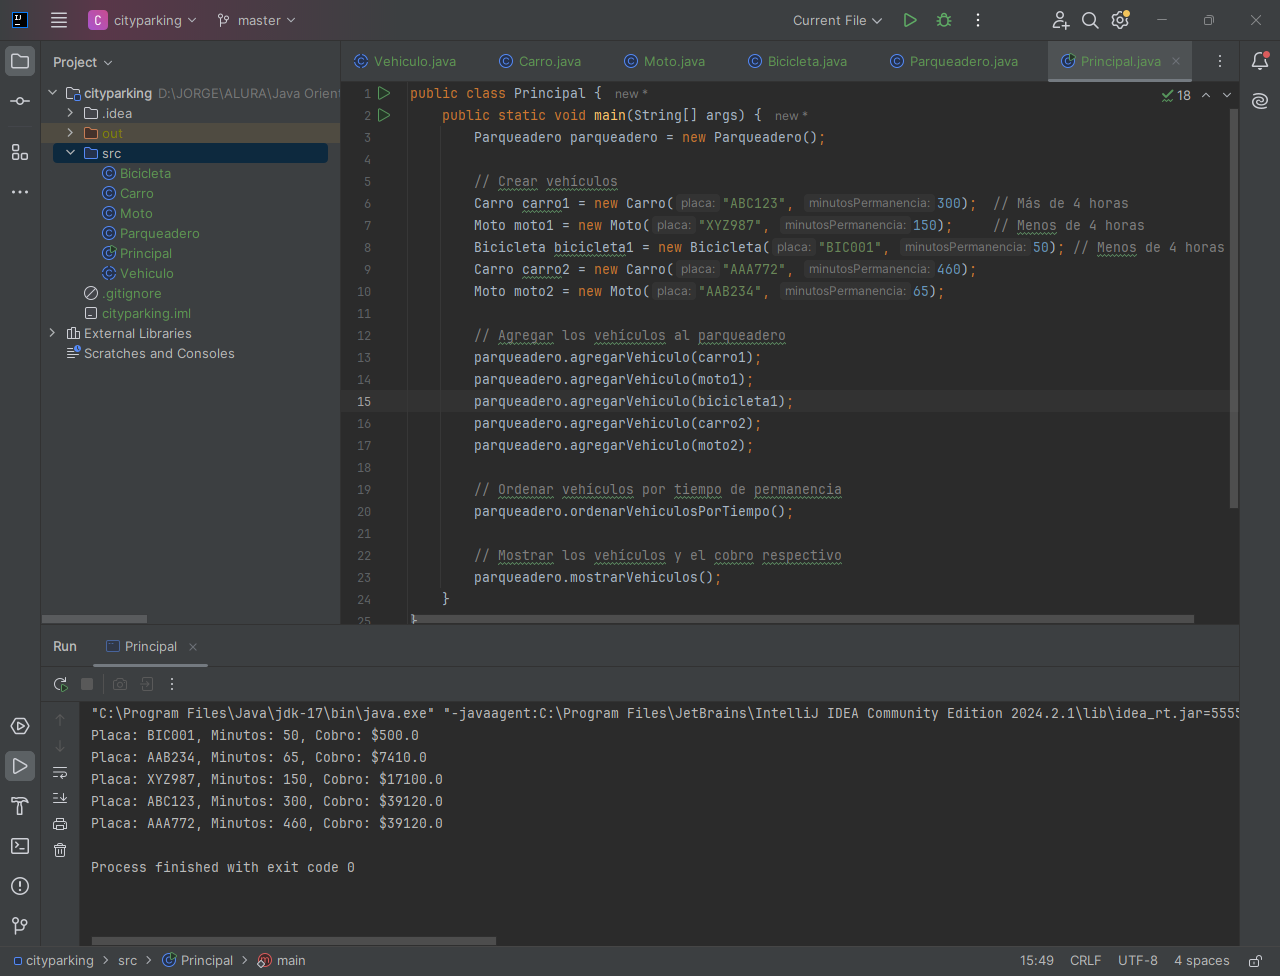The width and height of the screenshot is (1280, 976).
Task: Open Parqueadero class in tree
Action: click(159, 233)
